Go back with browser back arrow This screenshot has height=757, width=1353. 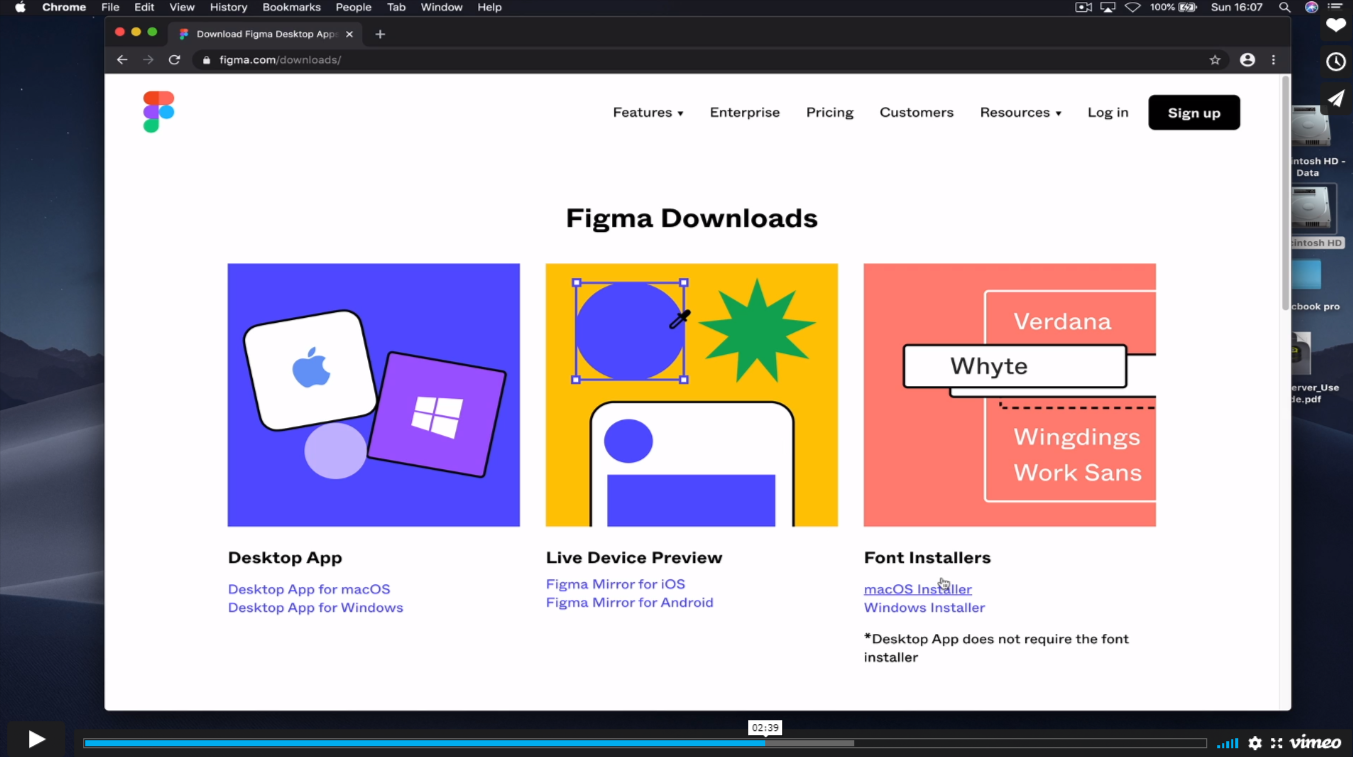[122, 60]
